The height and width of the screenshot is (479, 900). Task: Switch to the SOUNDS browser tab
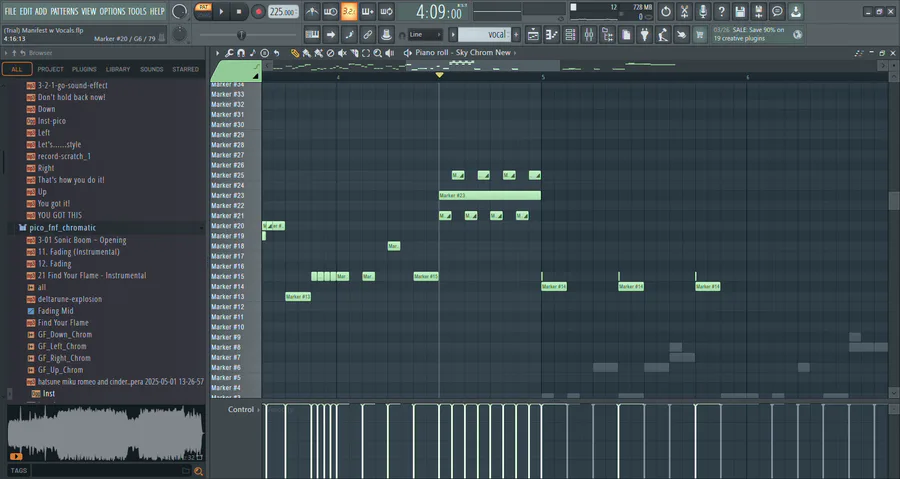click(x=152, y=69)
